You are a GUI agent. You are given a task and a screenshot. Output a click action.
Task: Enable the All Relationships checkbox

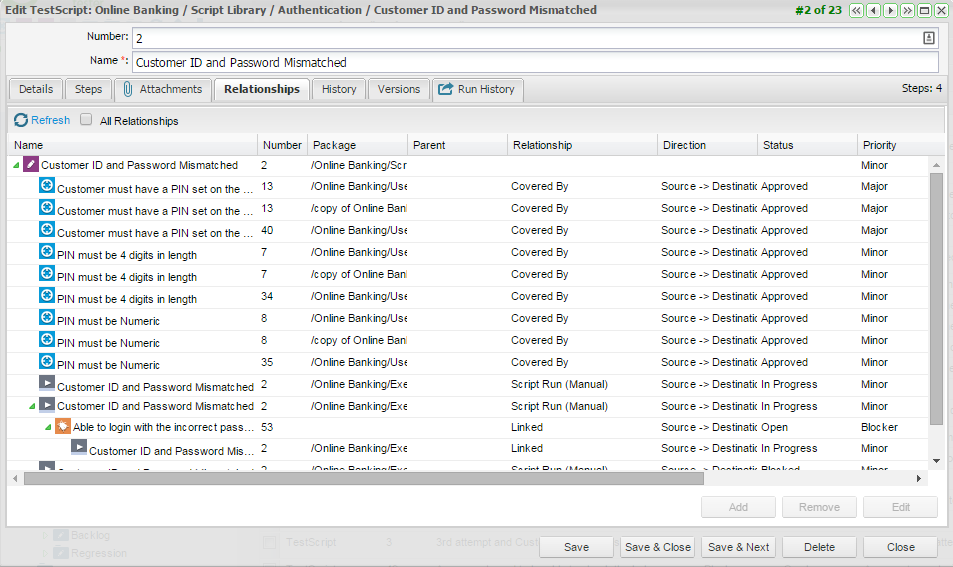pyautogui.click(x=86, y=120)
